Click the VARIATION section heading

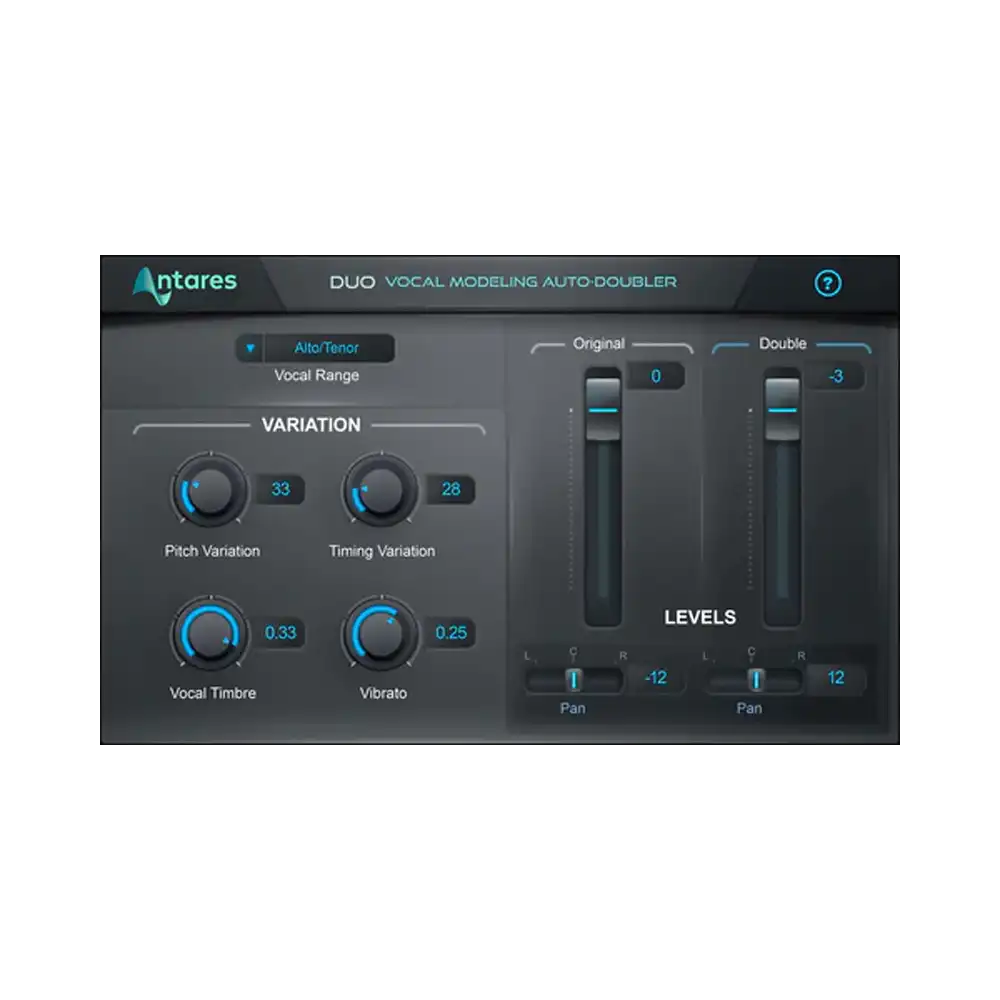311,425
